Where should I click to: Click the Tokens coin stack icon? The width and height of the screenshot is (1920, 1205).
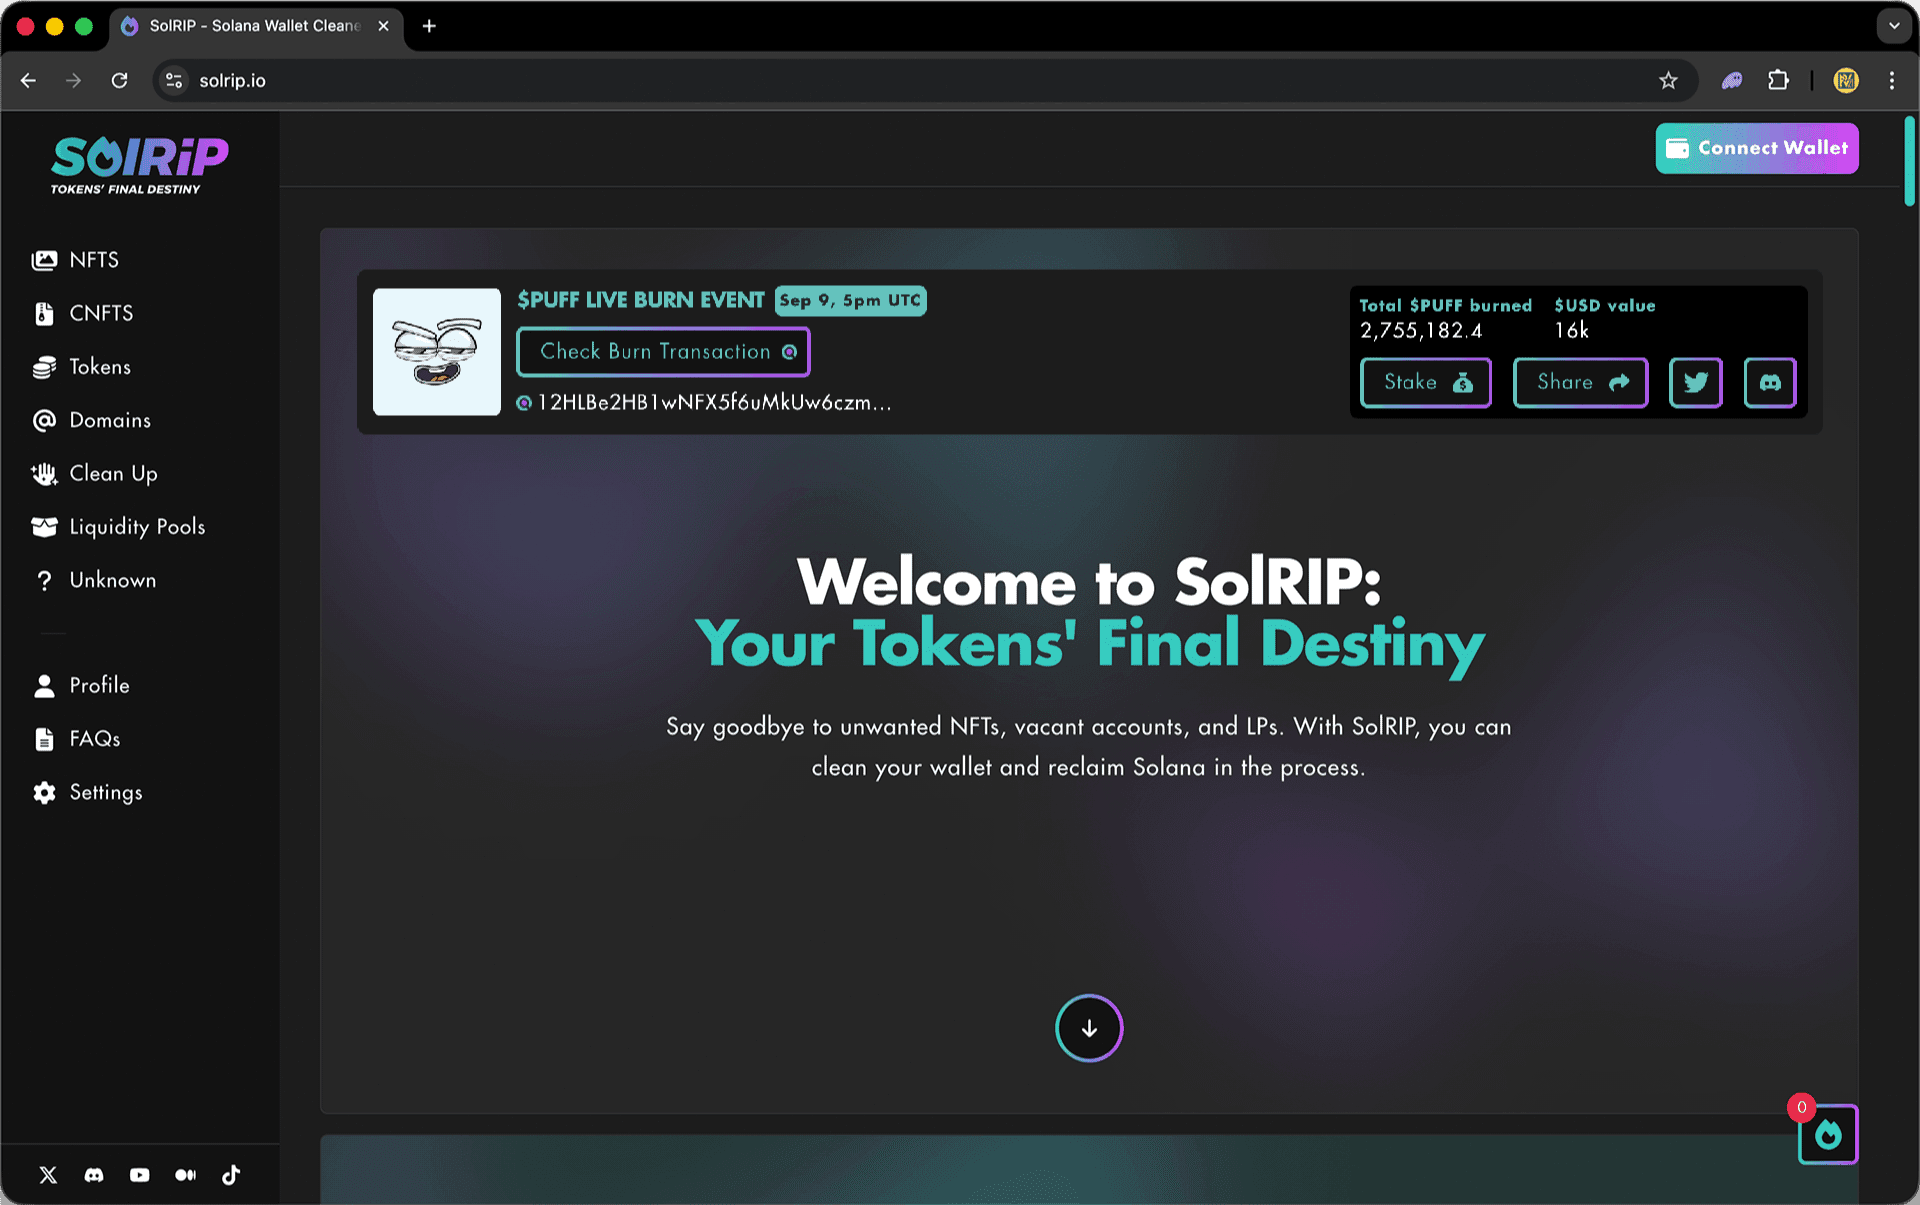tap(44, 367)
